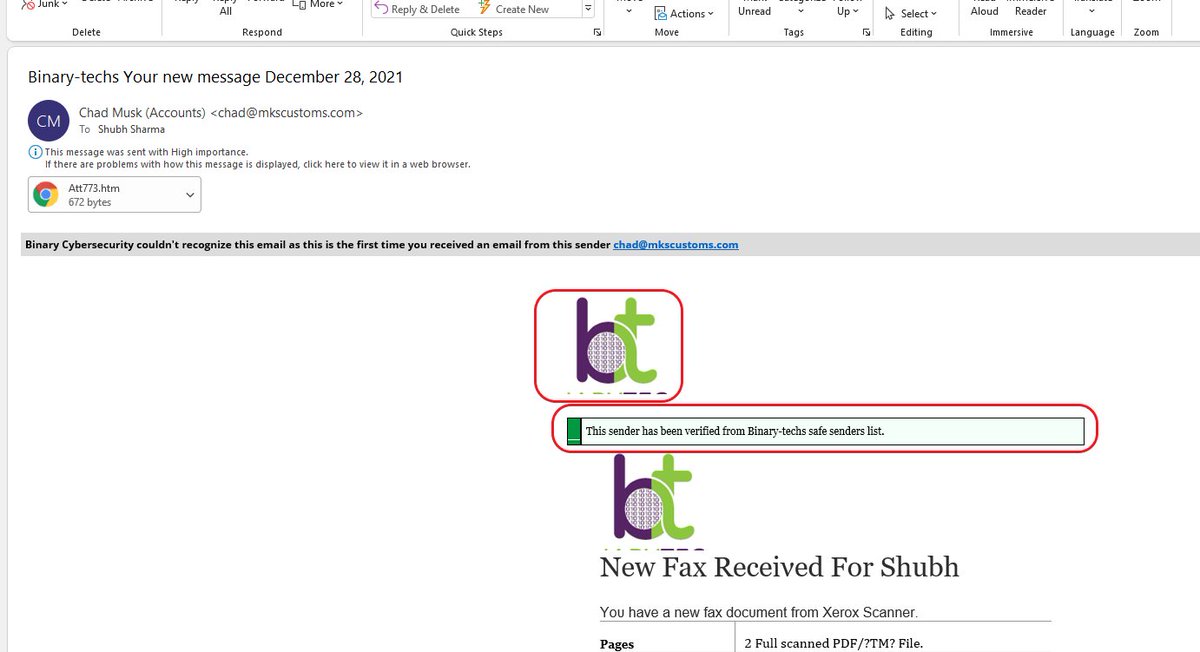Click the Junk blocked-sender icon

28,5
